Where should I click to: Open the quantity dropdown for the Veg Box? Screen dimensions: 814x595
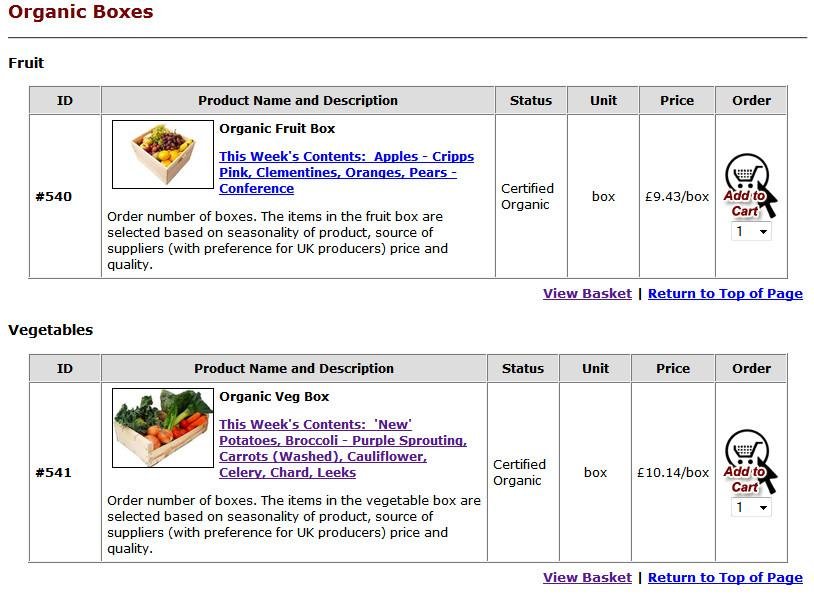point(751,507)
